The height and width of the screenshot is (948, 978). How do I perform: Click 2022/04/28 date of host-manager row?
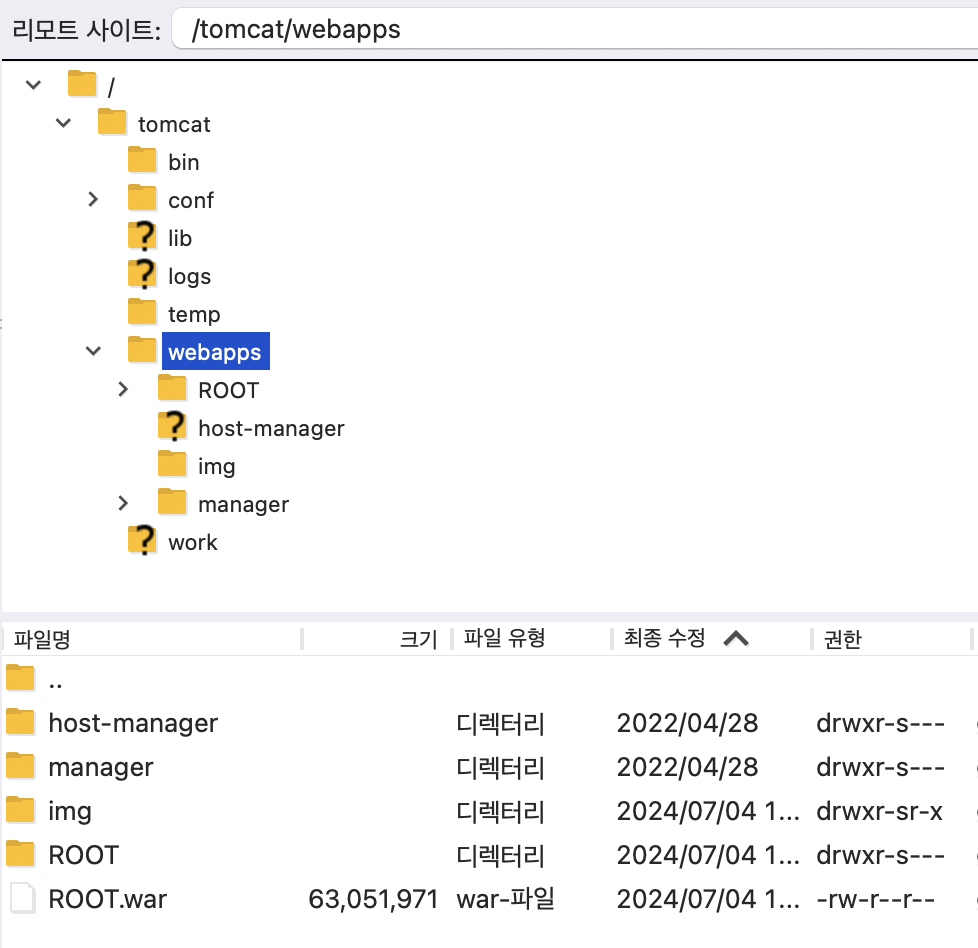(687, 723)
